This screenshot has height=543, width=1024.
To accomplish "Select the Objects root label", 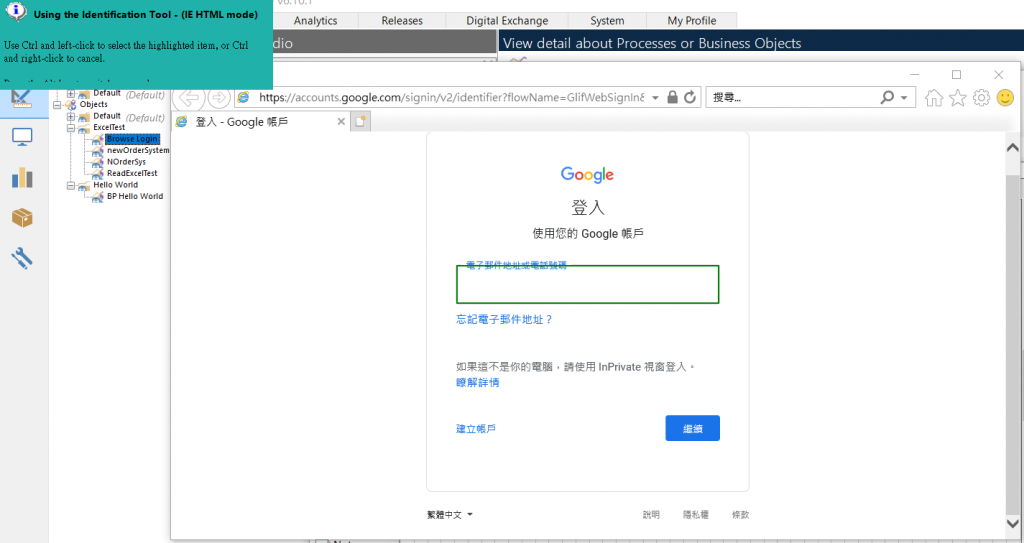I will tap(93, 105).
